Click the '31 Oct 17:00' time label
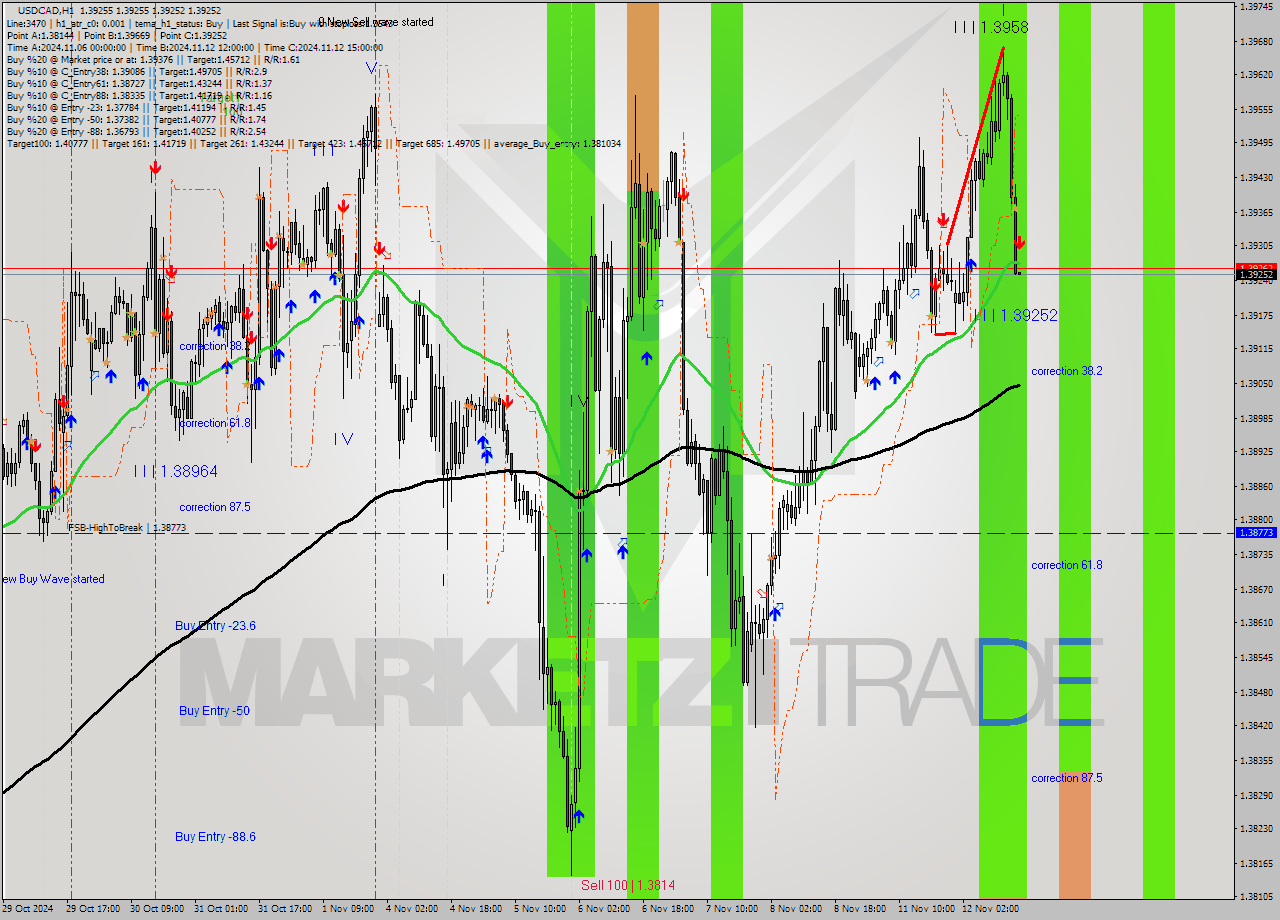This screenshot has height=920, width=1280. (x=284, y=909)
